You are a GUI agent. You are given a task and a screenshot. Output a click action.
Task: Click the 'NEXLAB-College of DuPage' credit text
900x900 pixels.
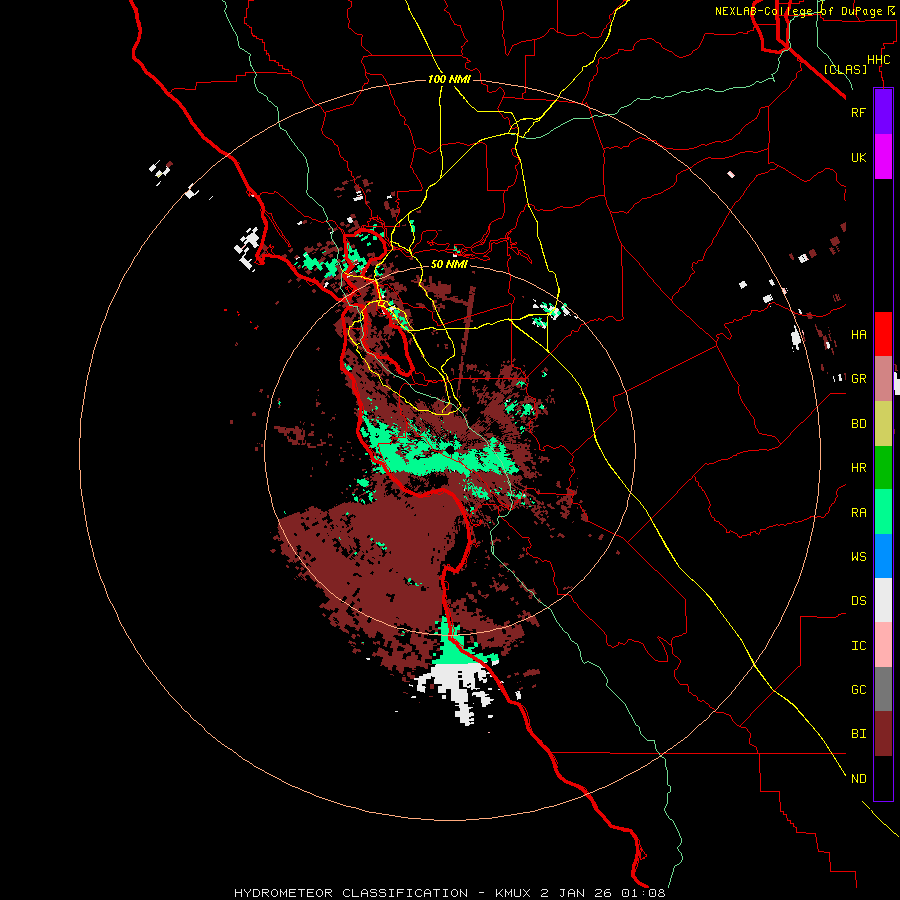click(x=798, y=11)
